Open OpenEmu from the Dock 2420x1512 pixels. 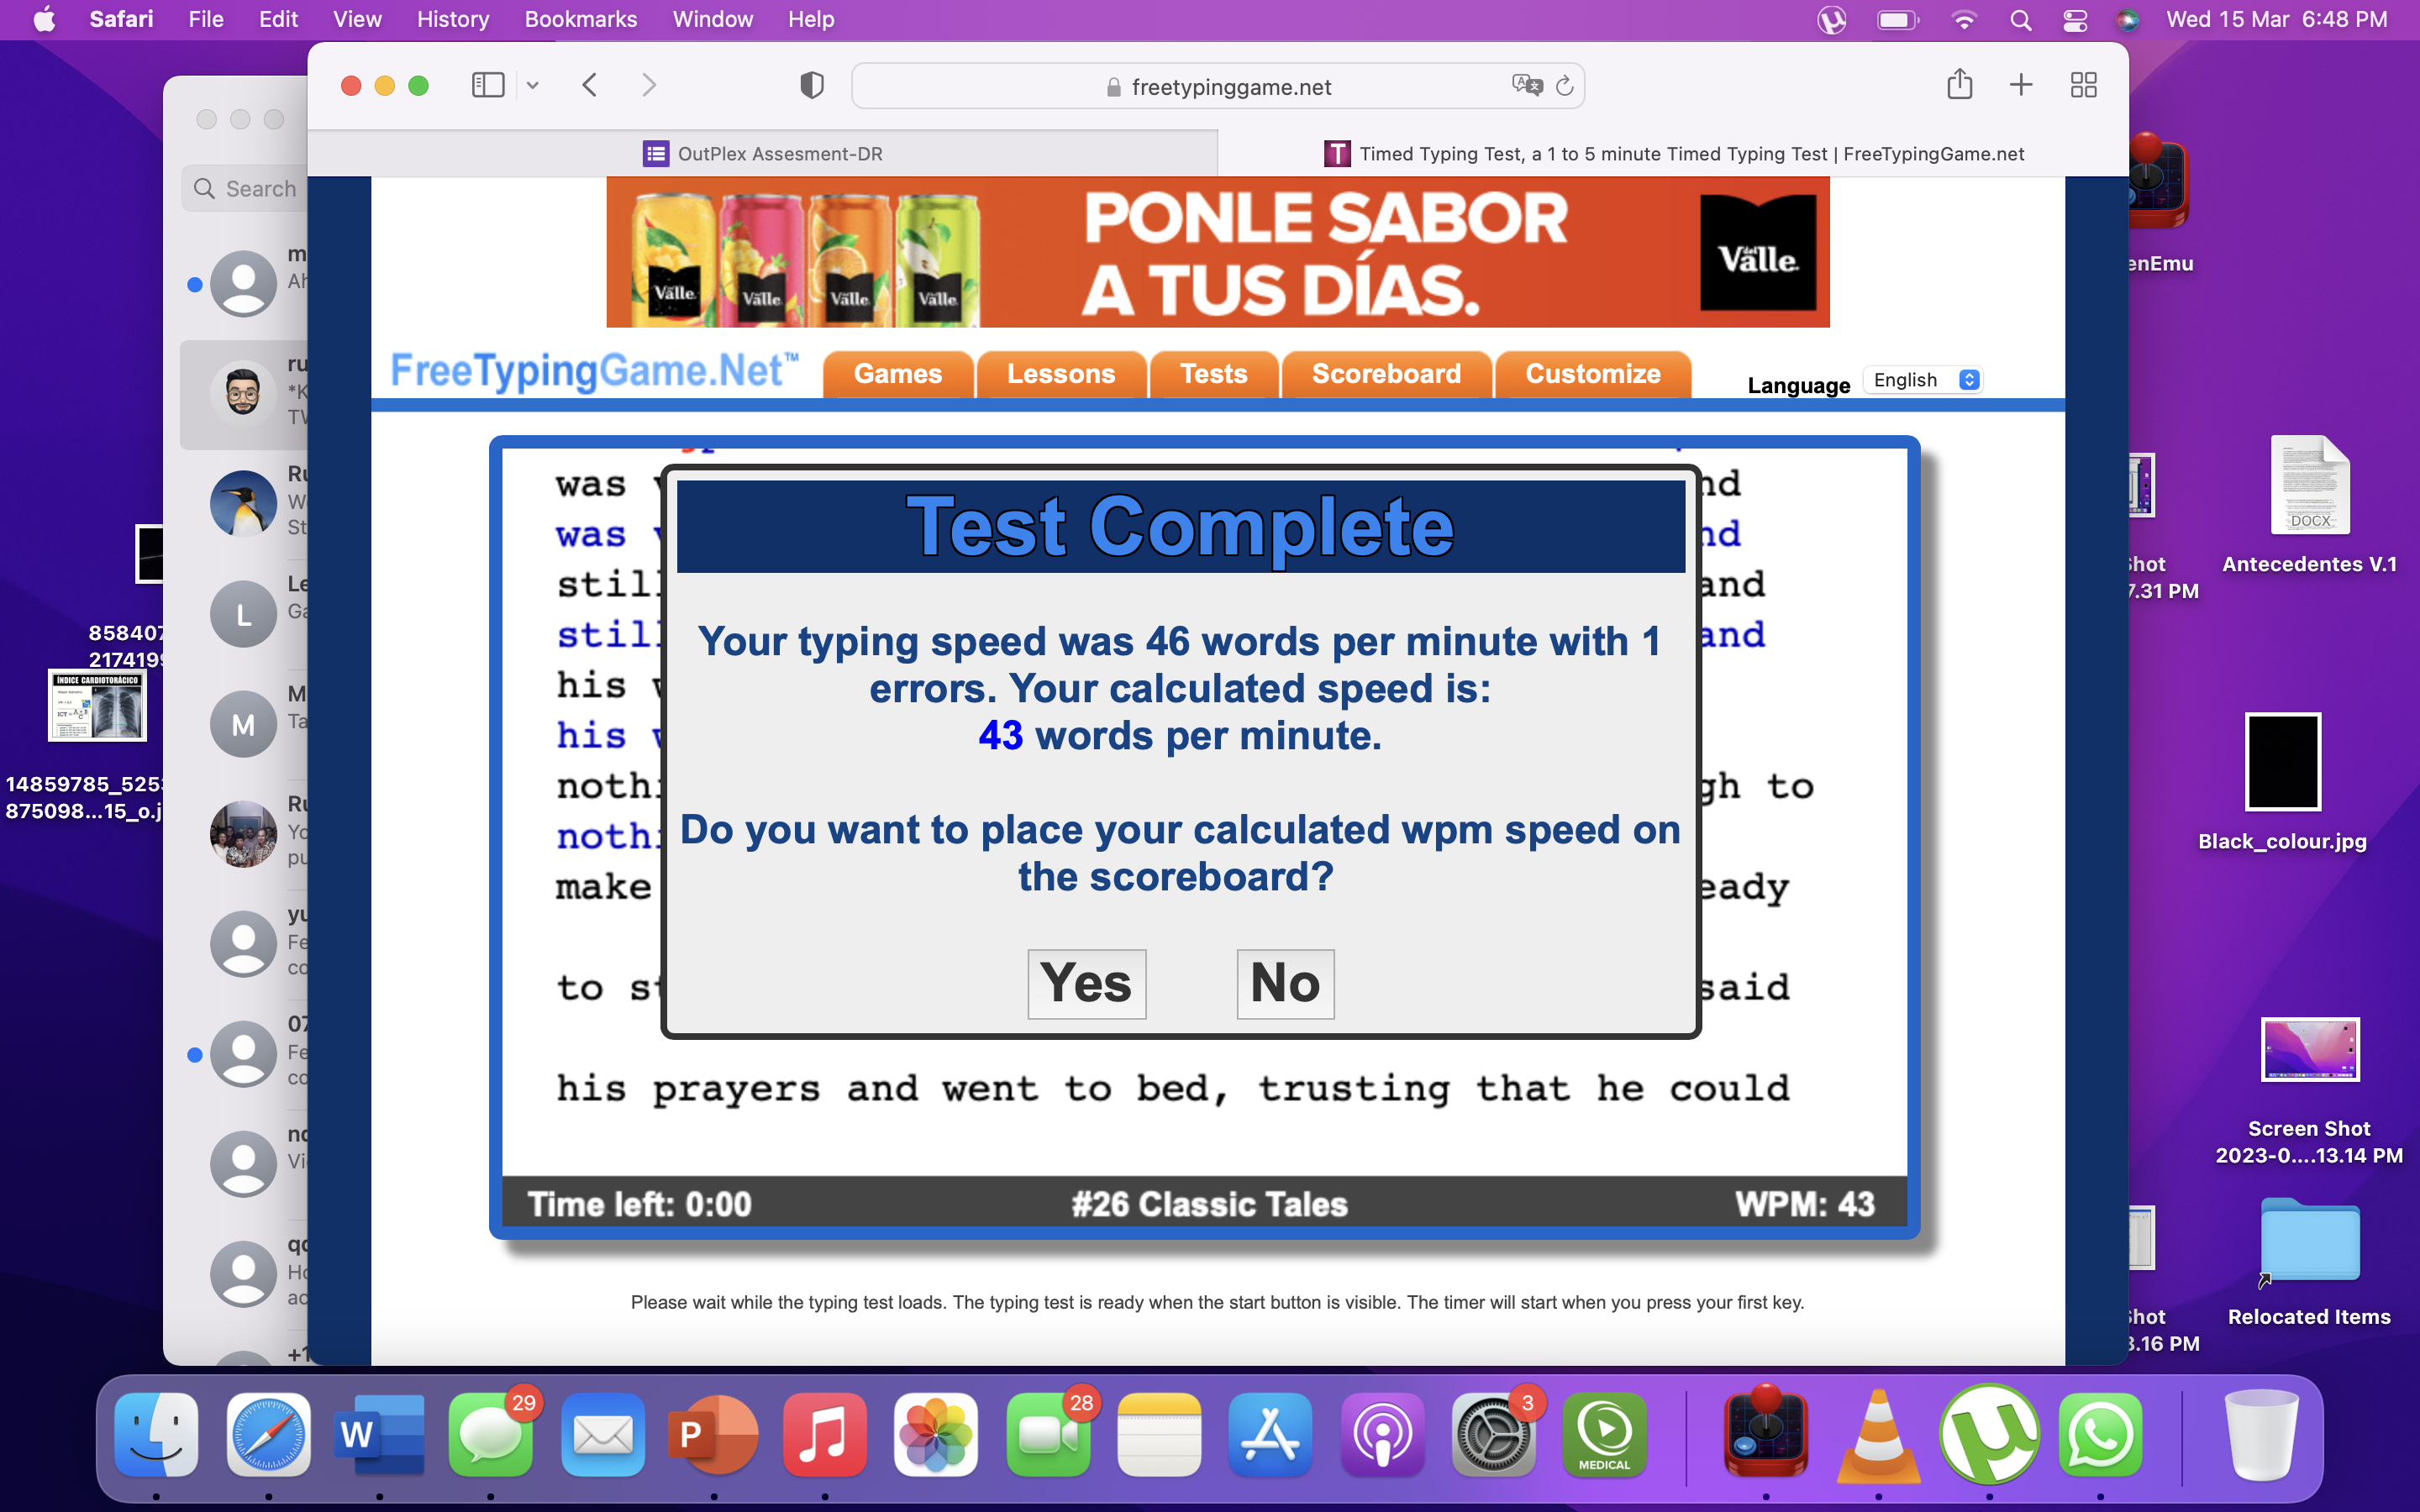coord(1766,1434)
